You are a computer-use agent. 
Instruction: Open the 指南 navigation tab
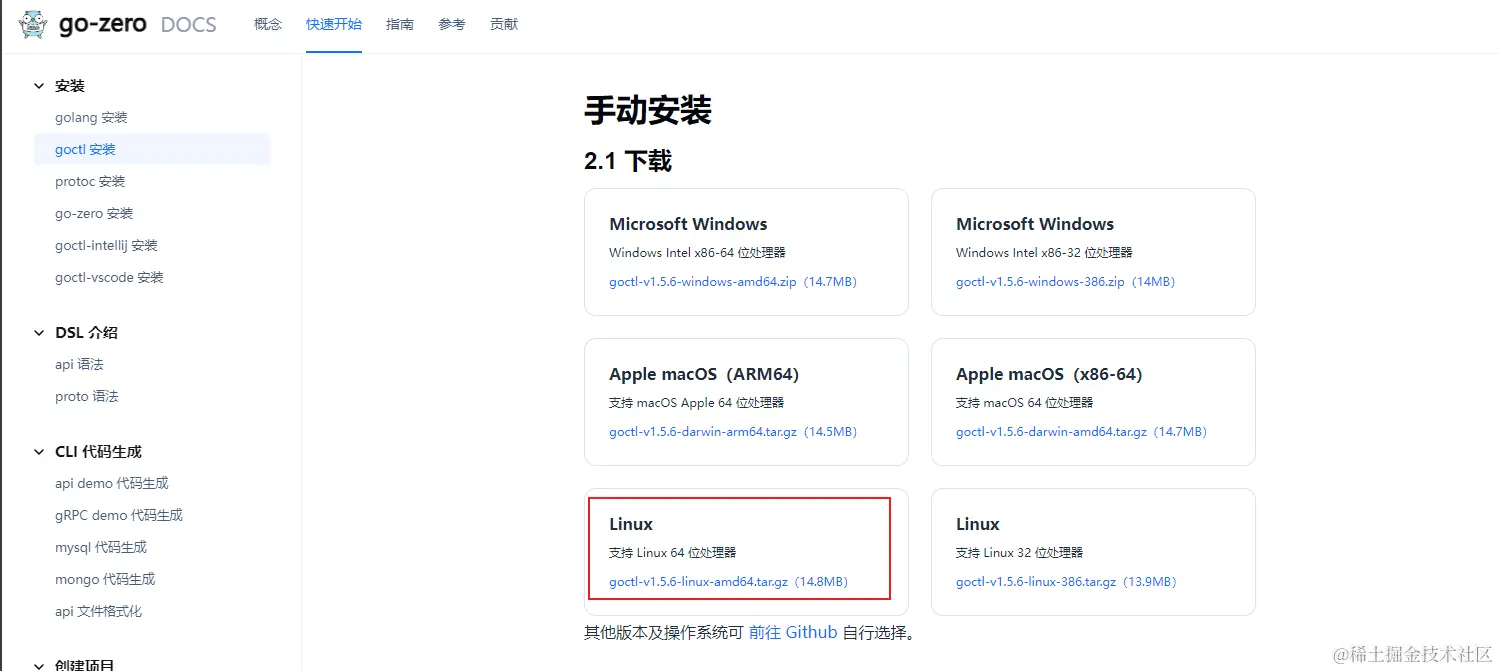click(400, 24)
